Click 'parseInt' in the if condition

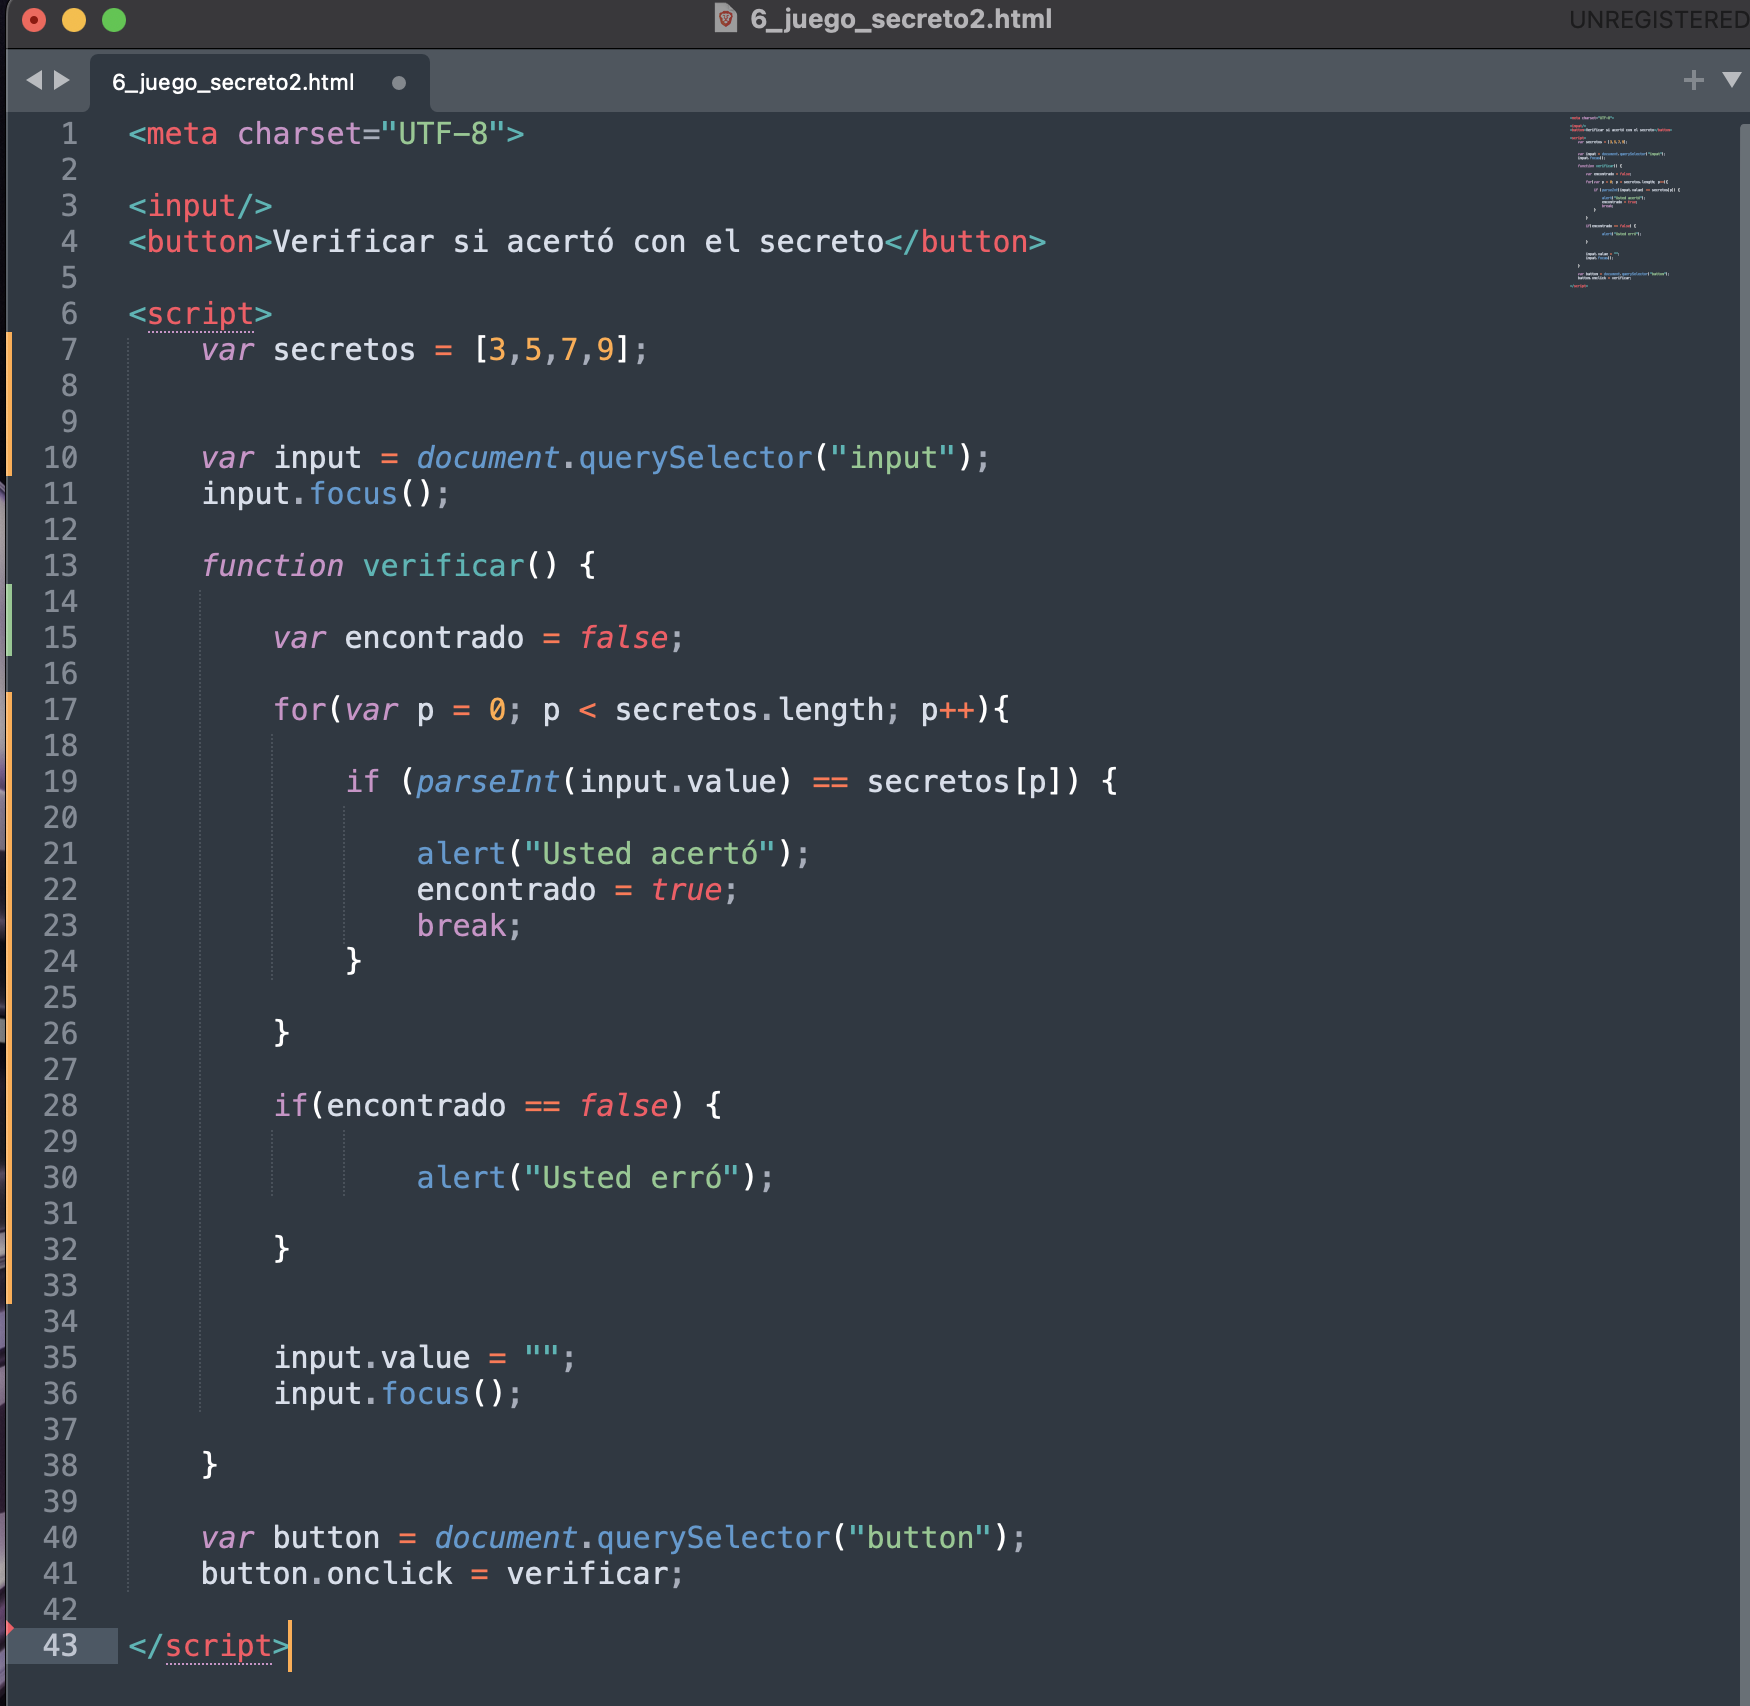[487, 781]
